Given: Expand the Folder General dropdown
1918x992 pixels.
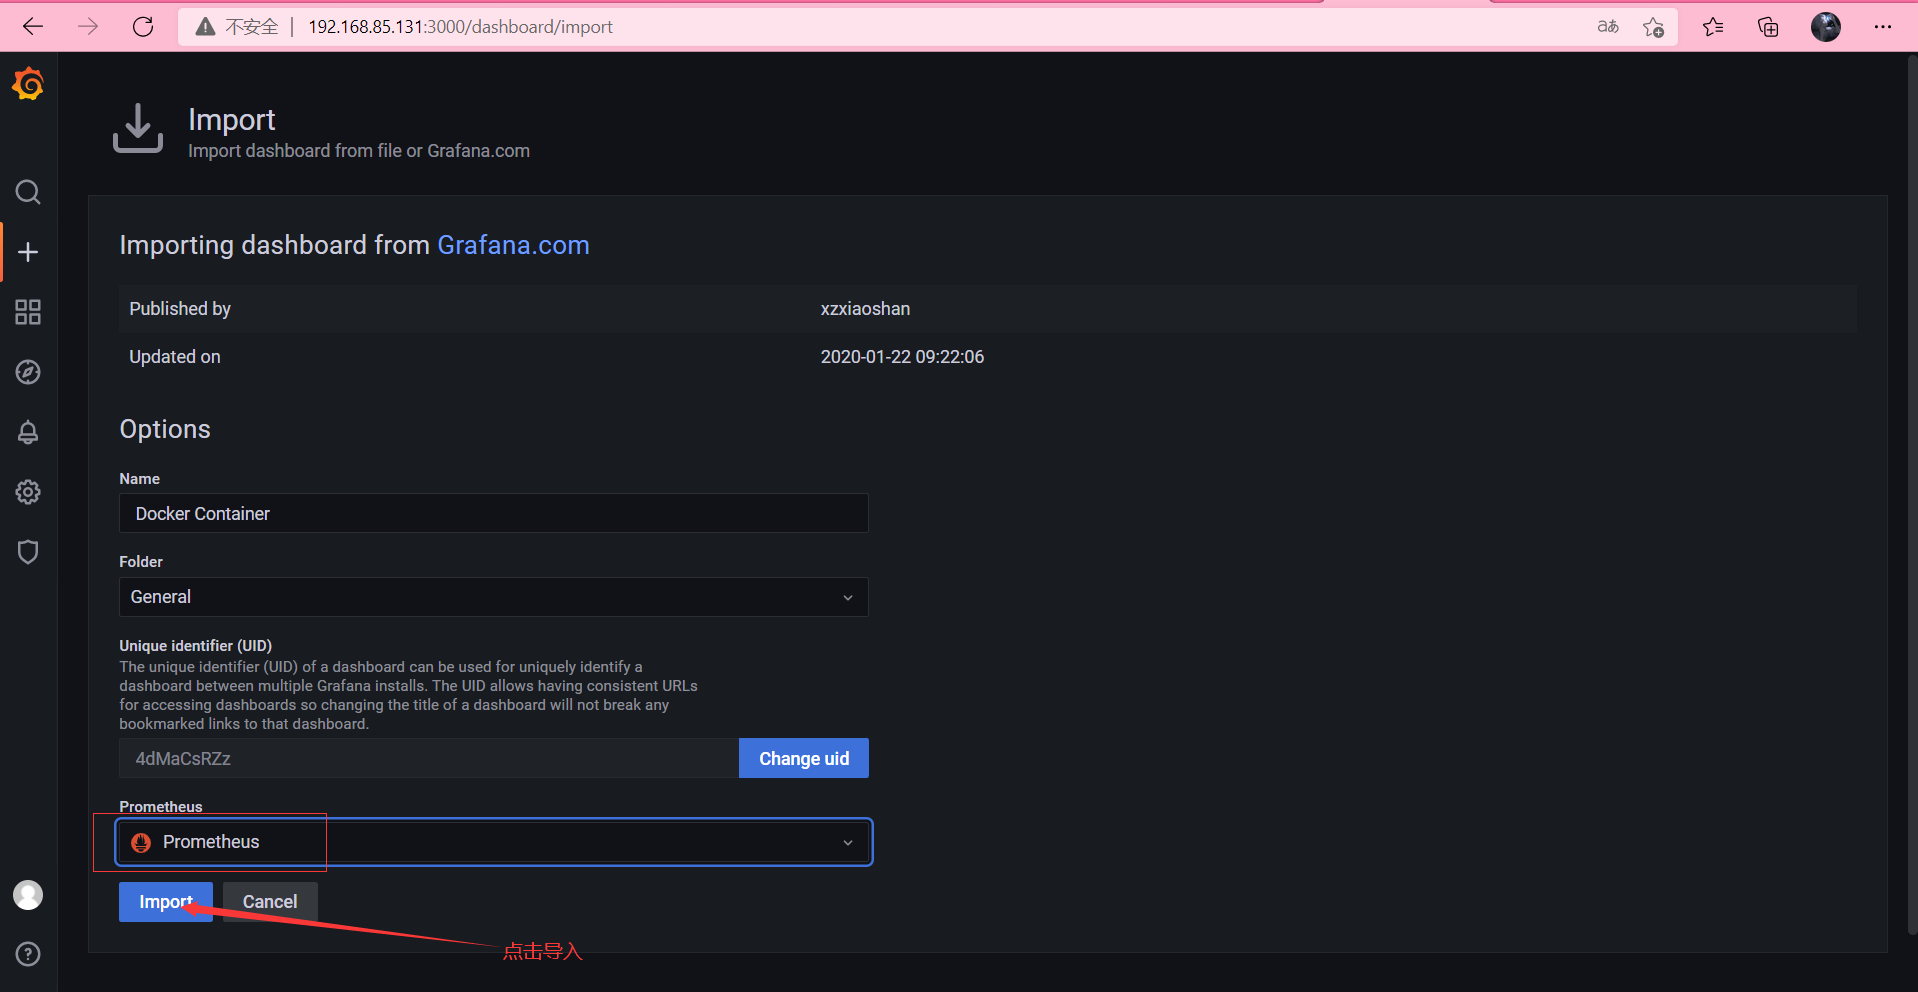Looking at the screenshot, I should tap(494, 597).
